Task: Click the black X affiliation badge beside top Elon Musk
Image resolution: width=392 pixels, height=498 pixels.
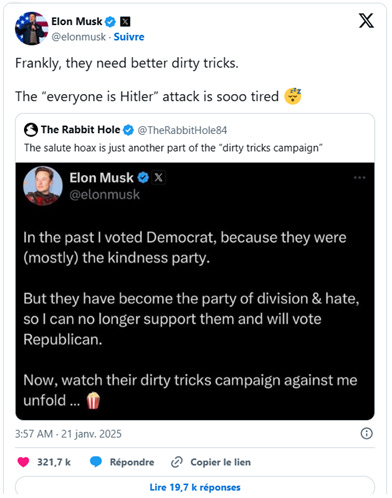Action: pyautogui.click(x=125, y=22)
